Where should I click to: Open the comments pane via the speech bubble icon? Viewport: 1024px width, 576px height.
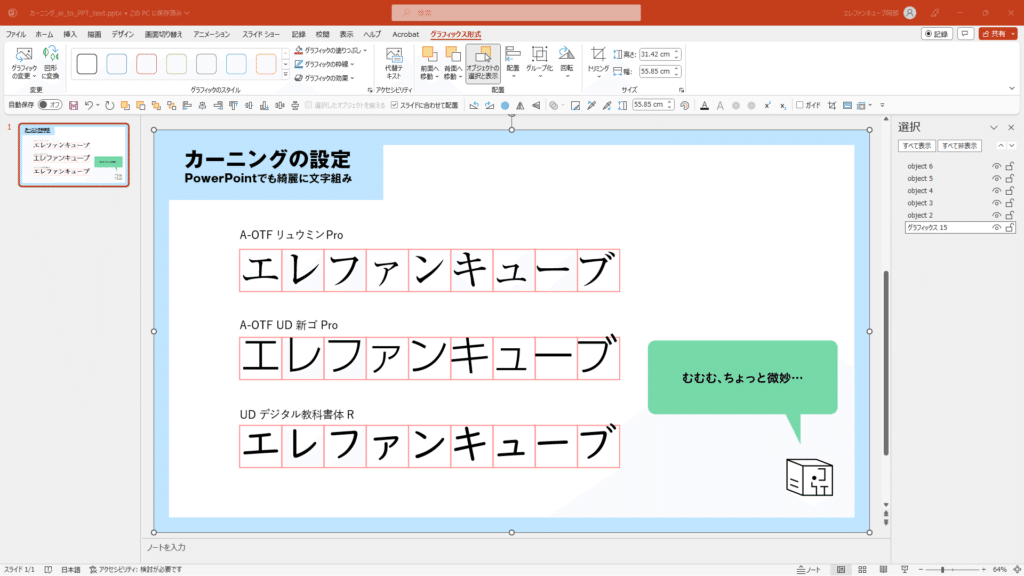pyautogui.click(x=965, y=34)
